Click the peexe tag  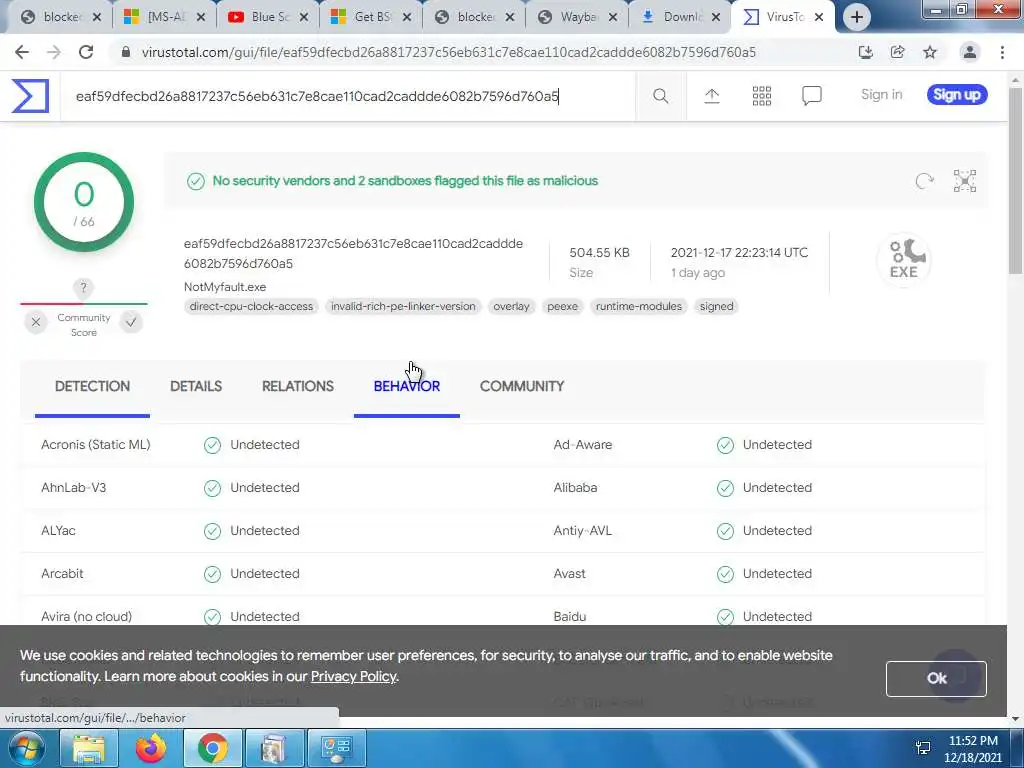(x=562, y=306)
